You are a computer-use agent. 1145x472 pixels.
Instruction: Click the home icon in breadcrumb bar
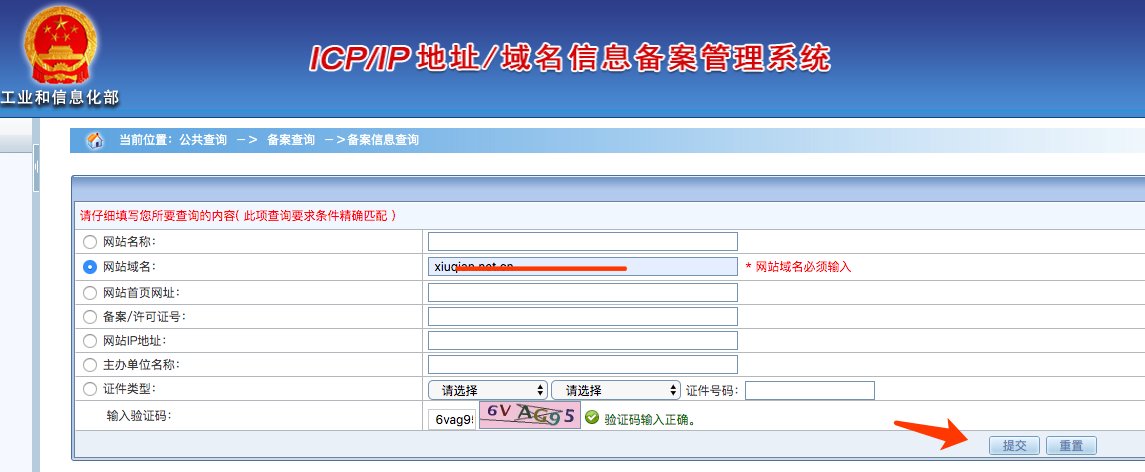coord(95,140)
